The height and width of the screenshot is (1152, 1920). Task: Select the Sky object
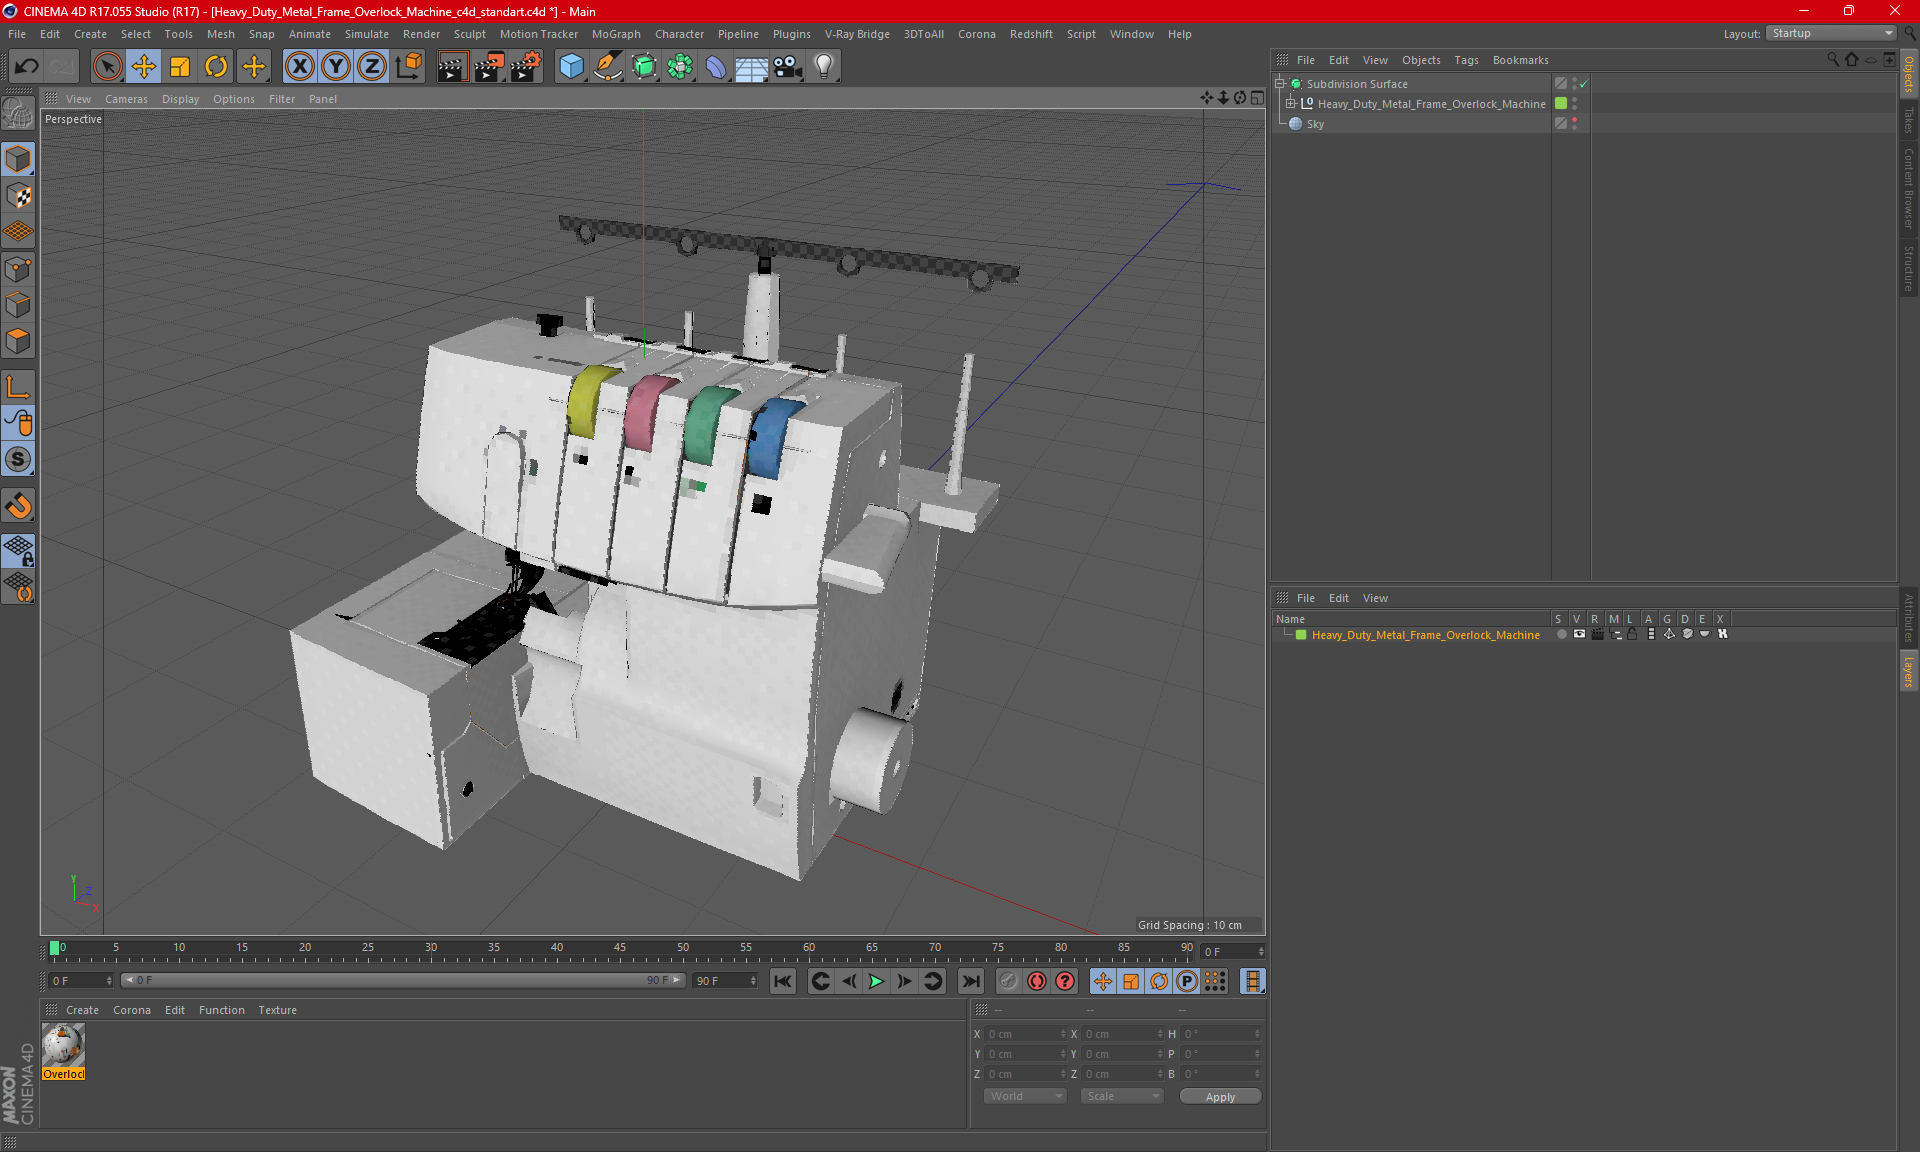click(1315, 124)
